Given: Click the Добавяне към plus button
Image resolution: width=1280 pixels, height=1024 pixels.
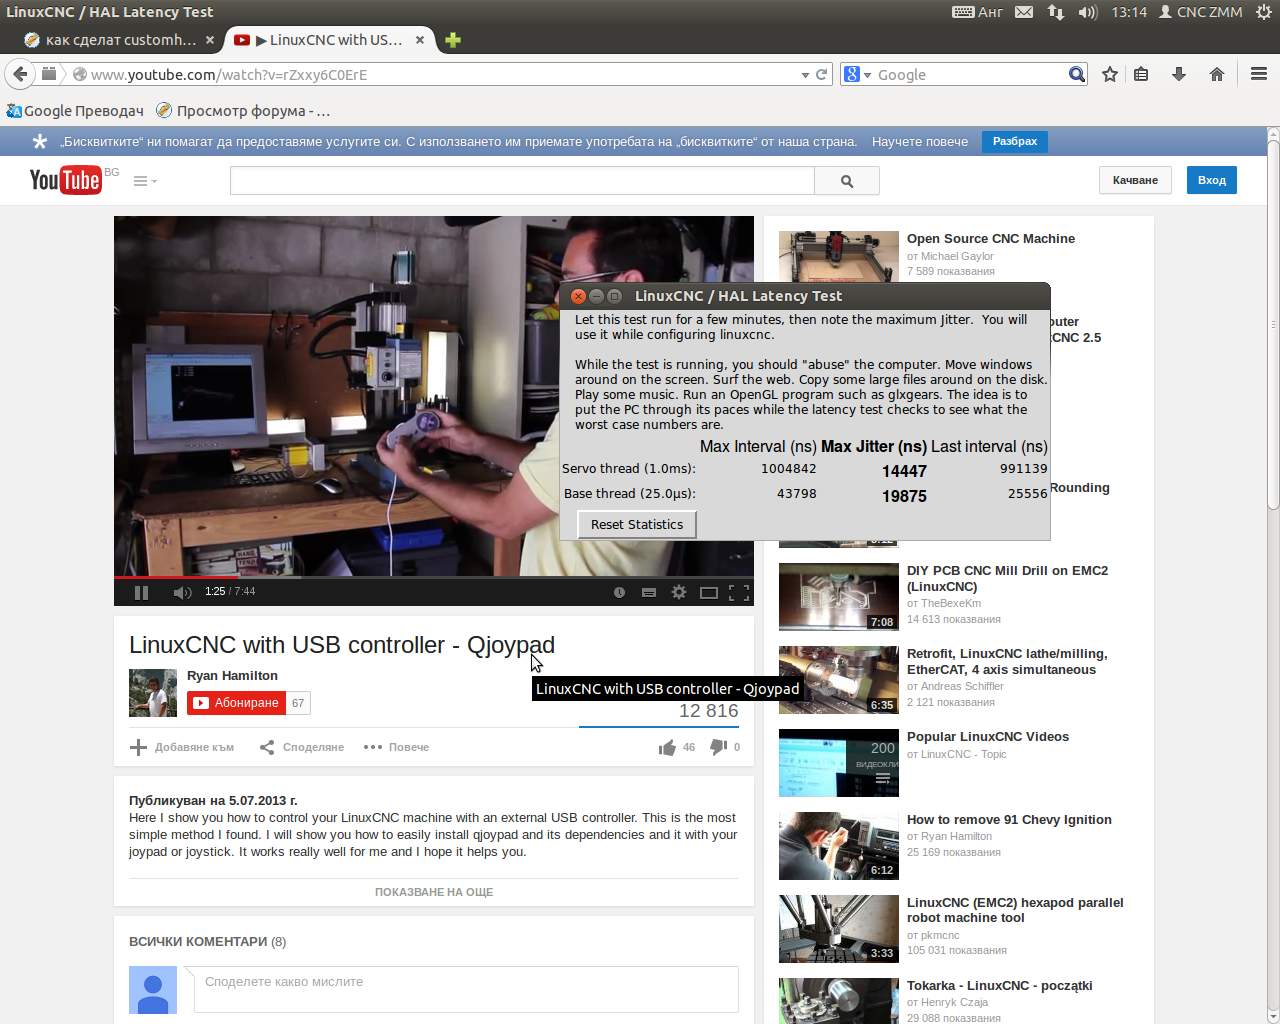Looking at the screenshot, I should (x=182, y=747).
